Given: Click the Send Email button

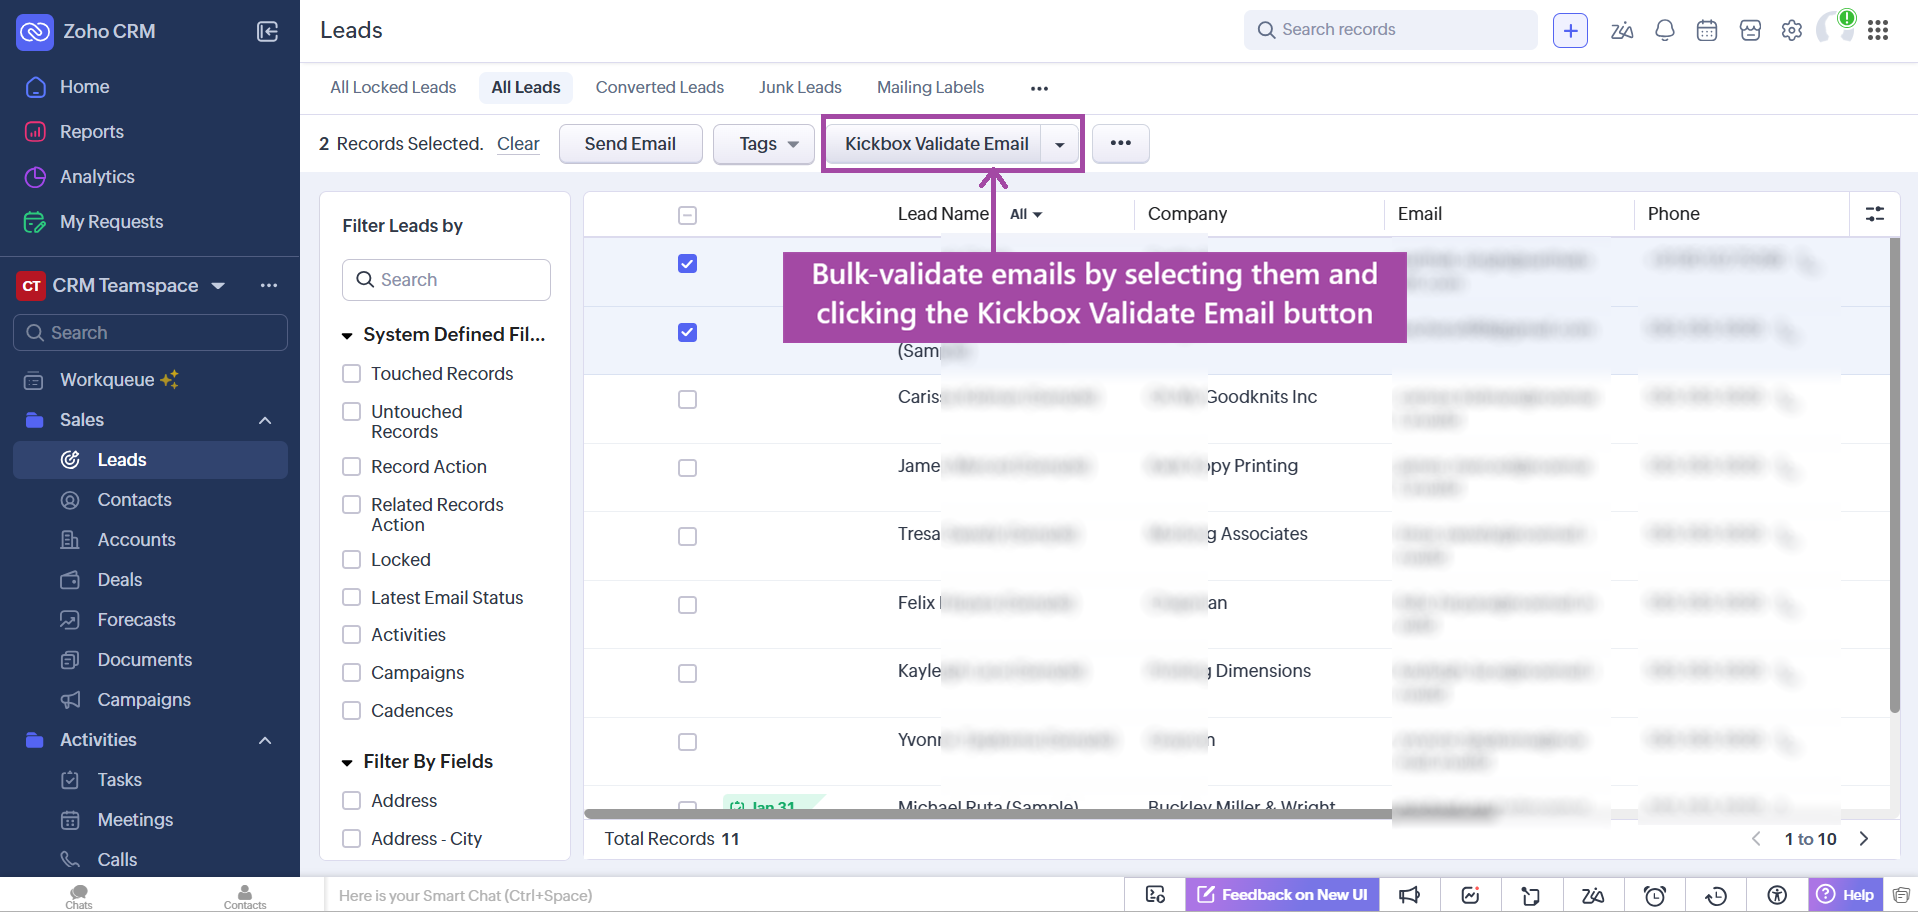Looking at the screenshot, I should click(x=630, y=144).
